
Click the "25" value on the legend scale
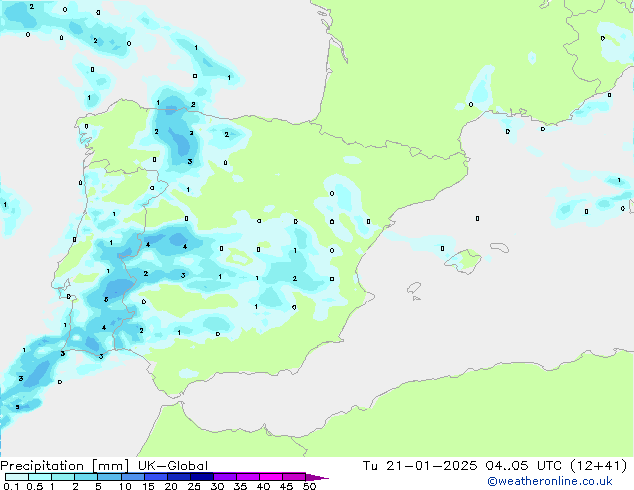point(194,486)
